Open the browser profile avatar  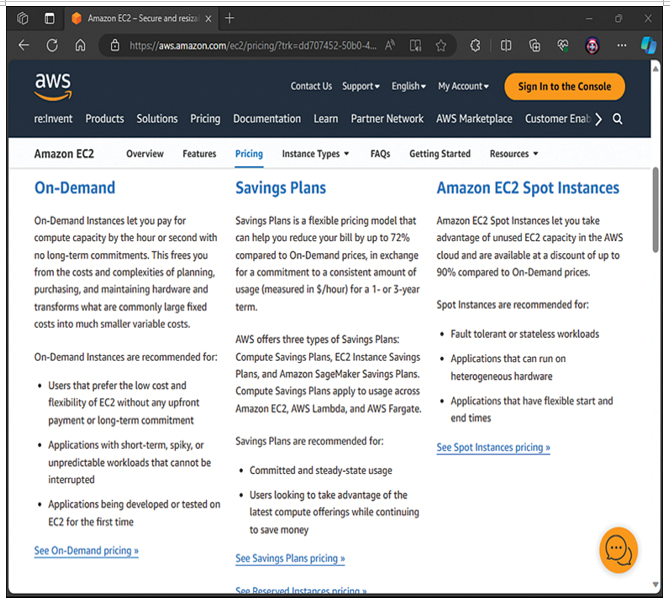(592, 45)
